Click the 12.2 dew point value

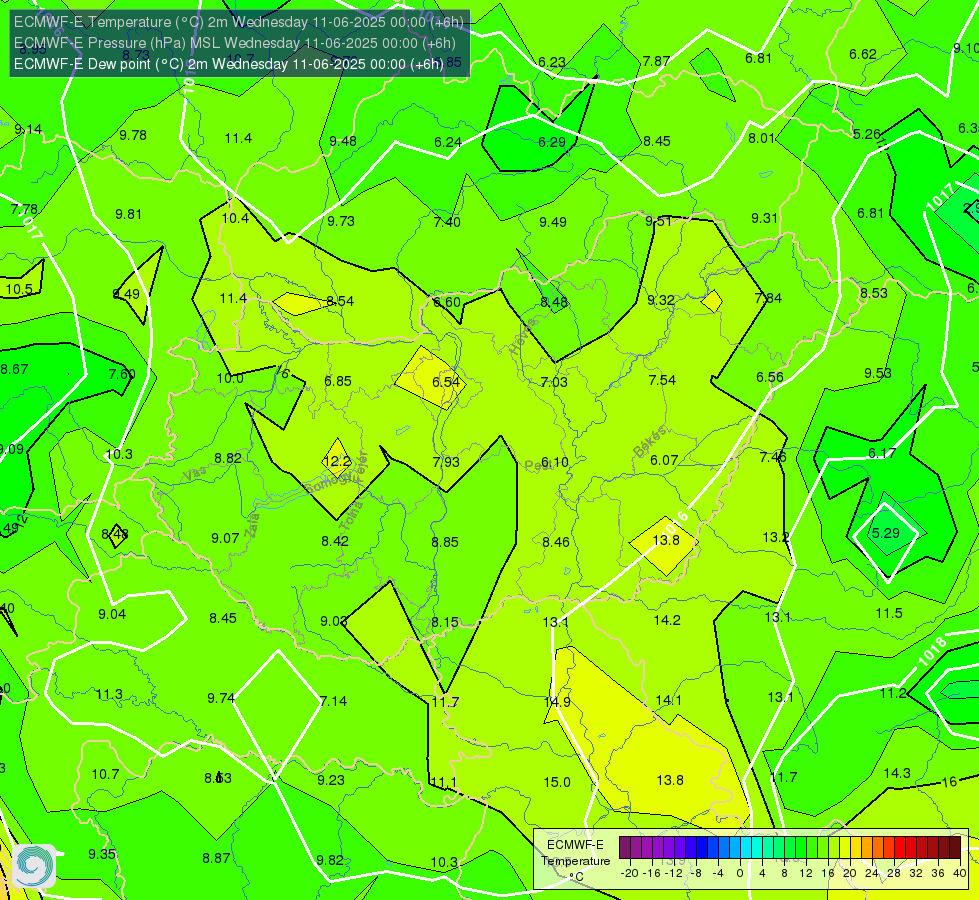337,462
